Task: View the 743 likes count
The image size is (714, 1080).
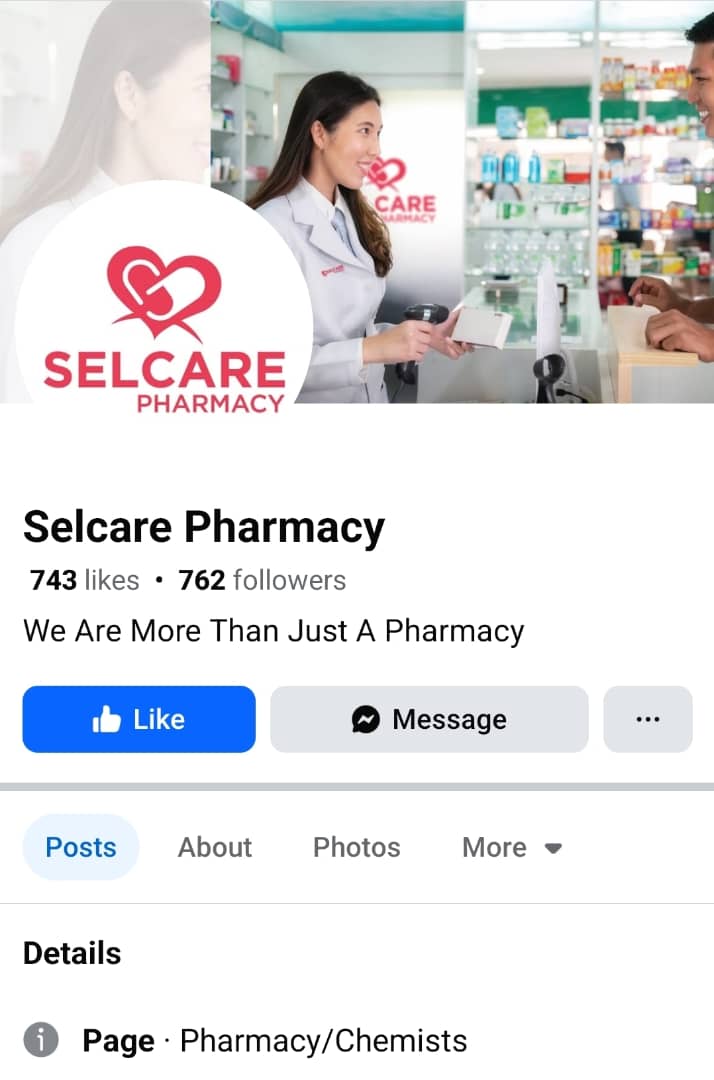Action: click(85, 580)
